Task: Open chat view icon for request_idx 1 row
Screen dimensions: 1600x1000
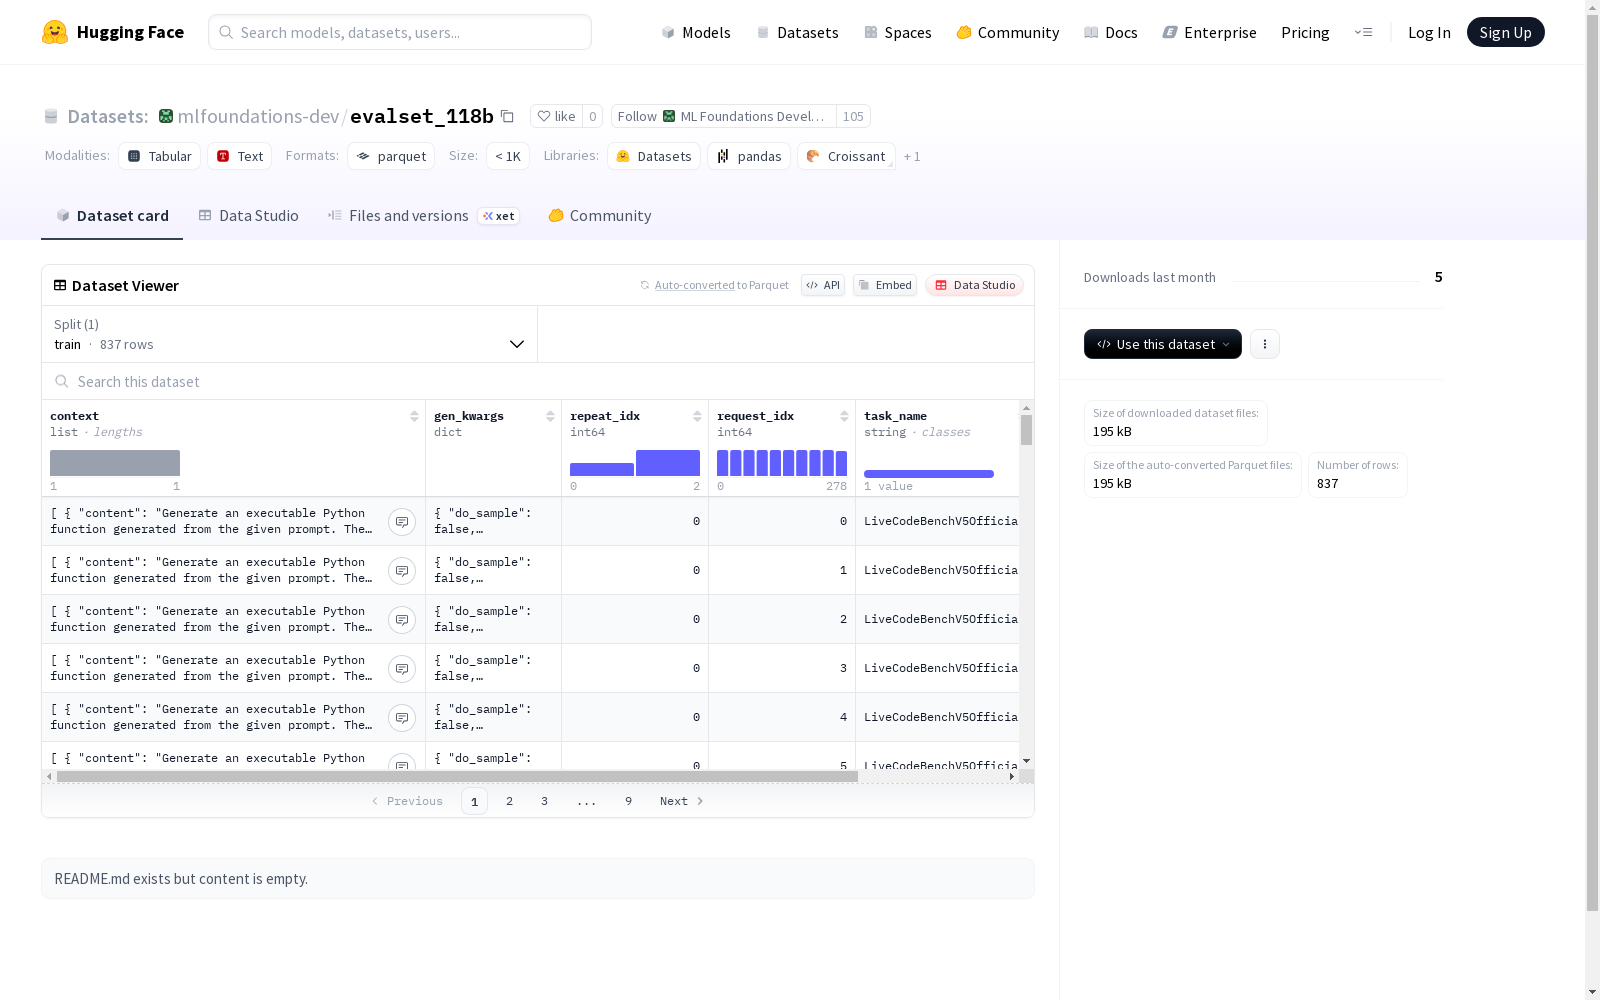Action: (x=402, y=571)
